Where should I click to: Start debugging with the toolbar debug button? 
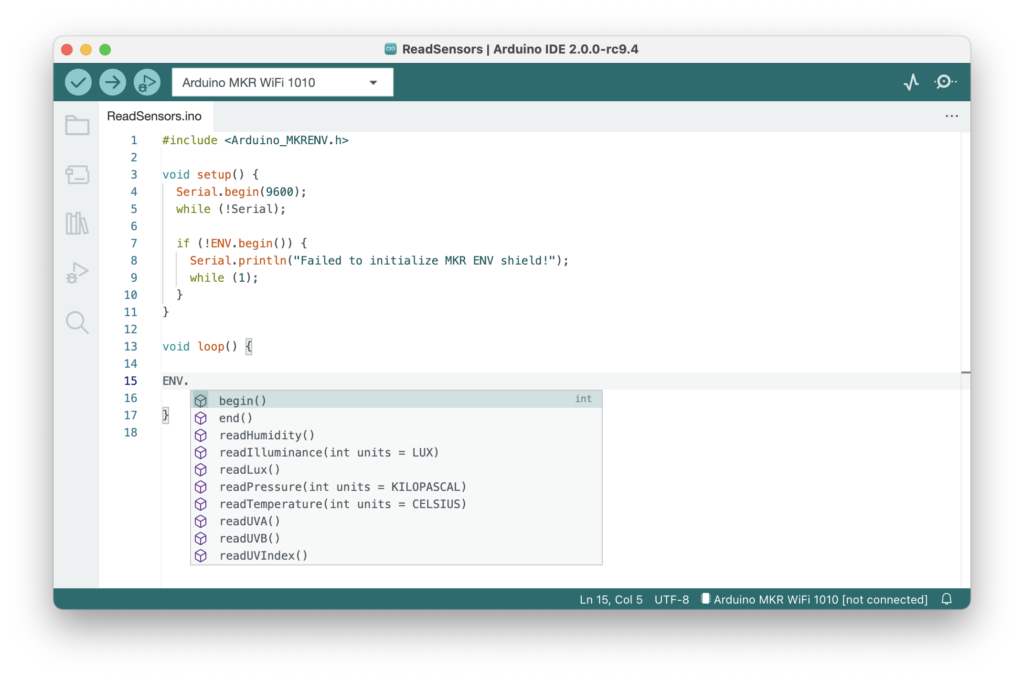click(147, 82)
